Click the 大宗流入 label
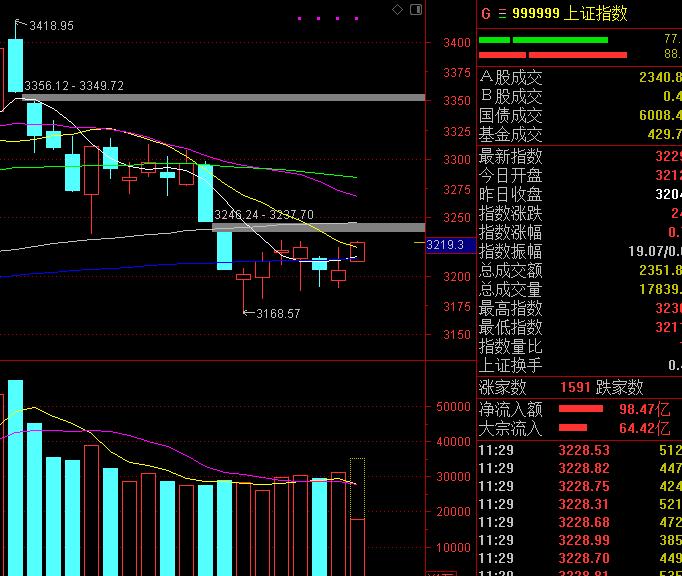Image resolution: width=682 pixels, height=576 pixels. (x=511, y=429)
